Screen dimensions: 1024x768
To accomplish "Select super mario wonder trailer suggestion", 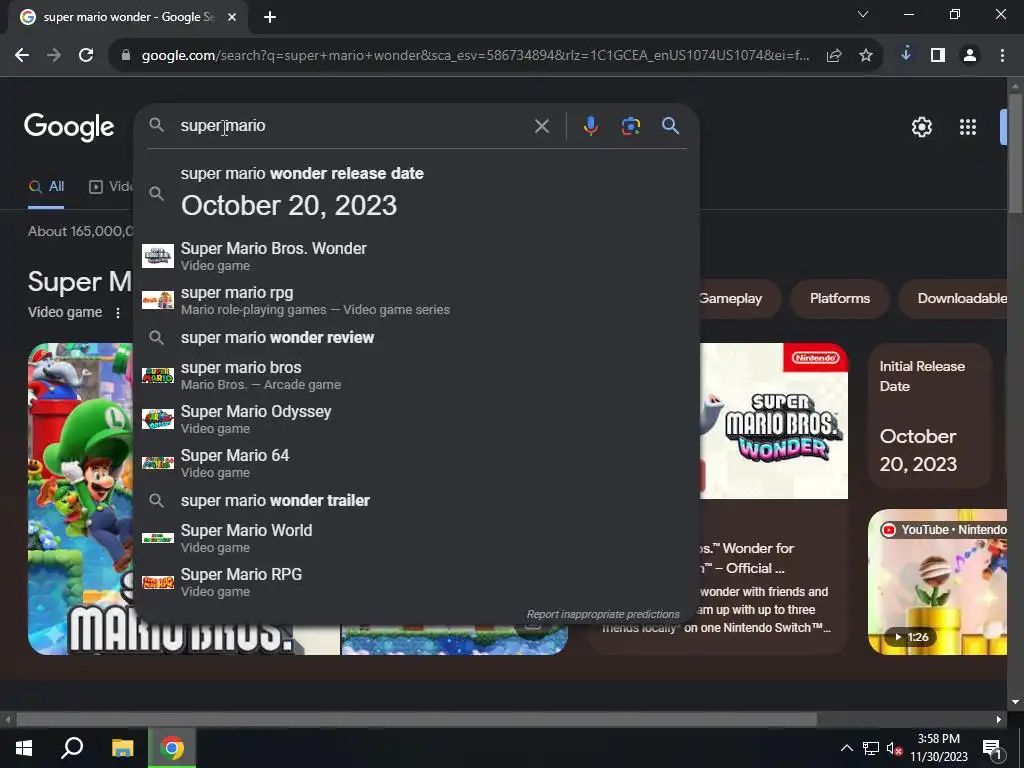I will pos(417,500).
